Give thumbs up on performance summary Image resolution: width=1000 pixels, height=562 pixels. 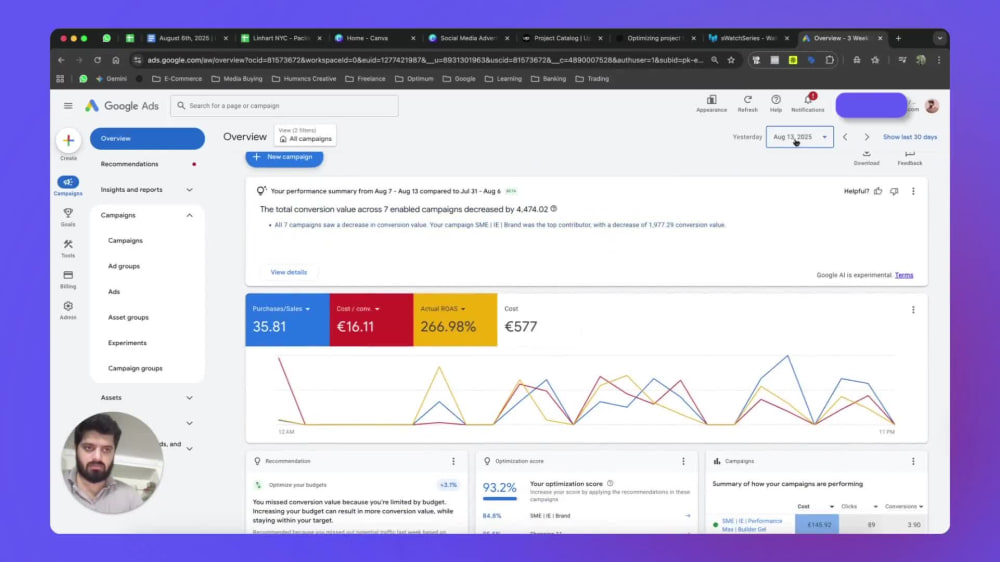[878, 191]
